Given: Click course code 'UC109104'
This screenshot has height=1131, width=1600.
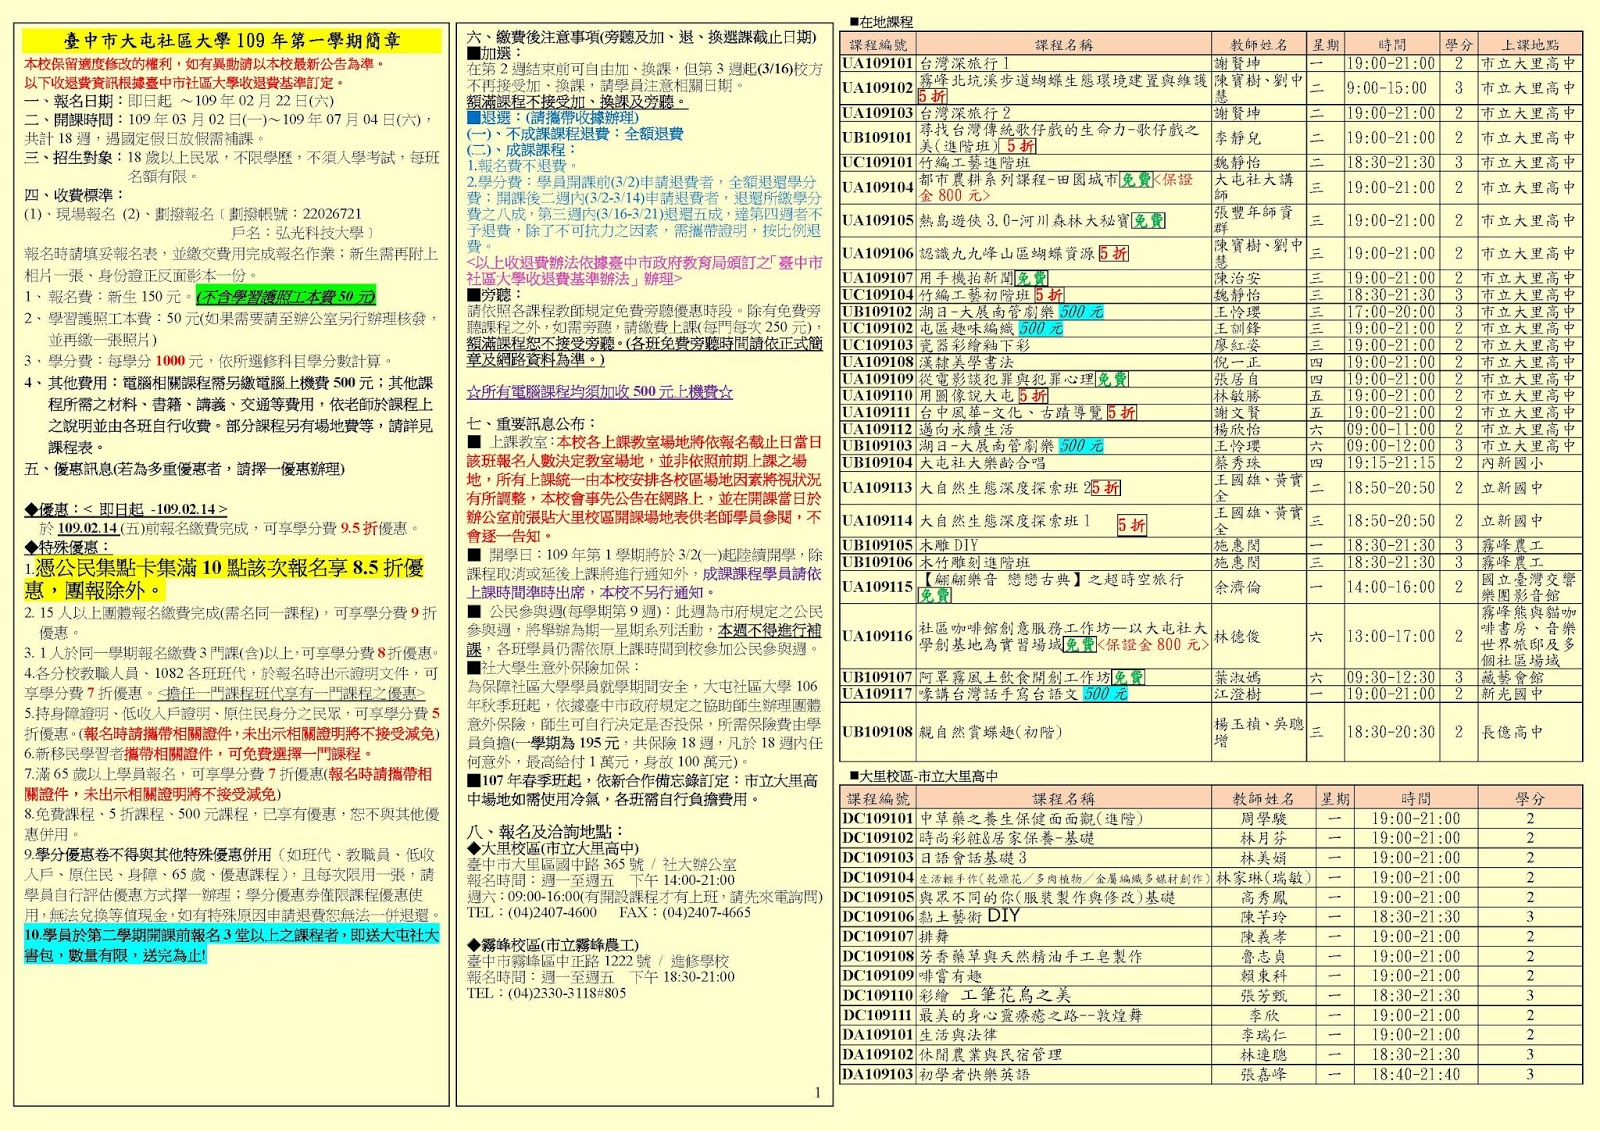Looking at the screenshot, I should pos(877,295).
